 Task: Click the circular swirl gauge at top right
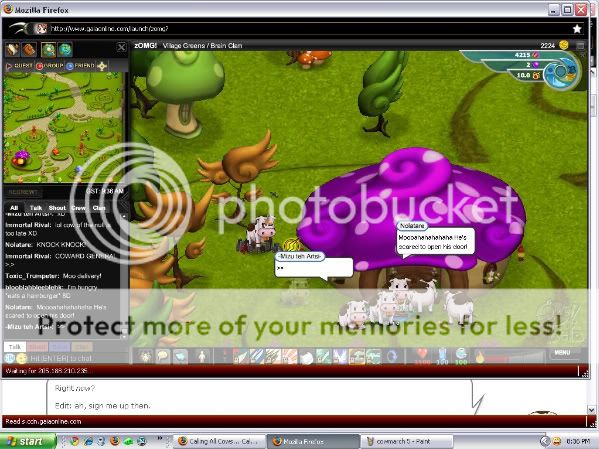pyautogui.click(x=560, y=72)
